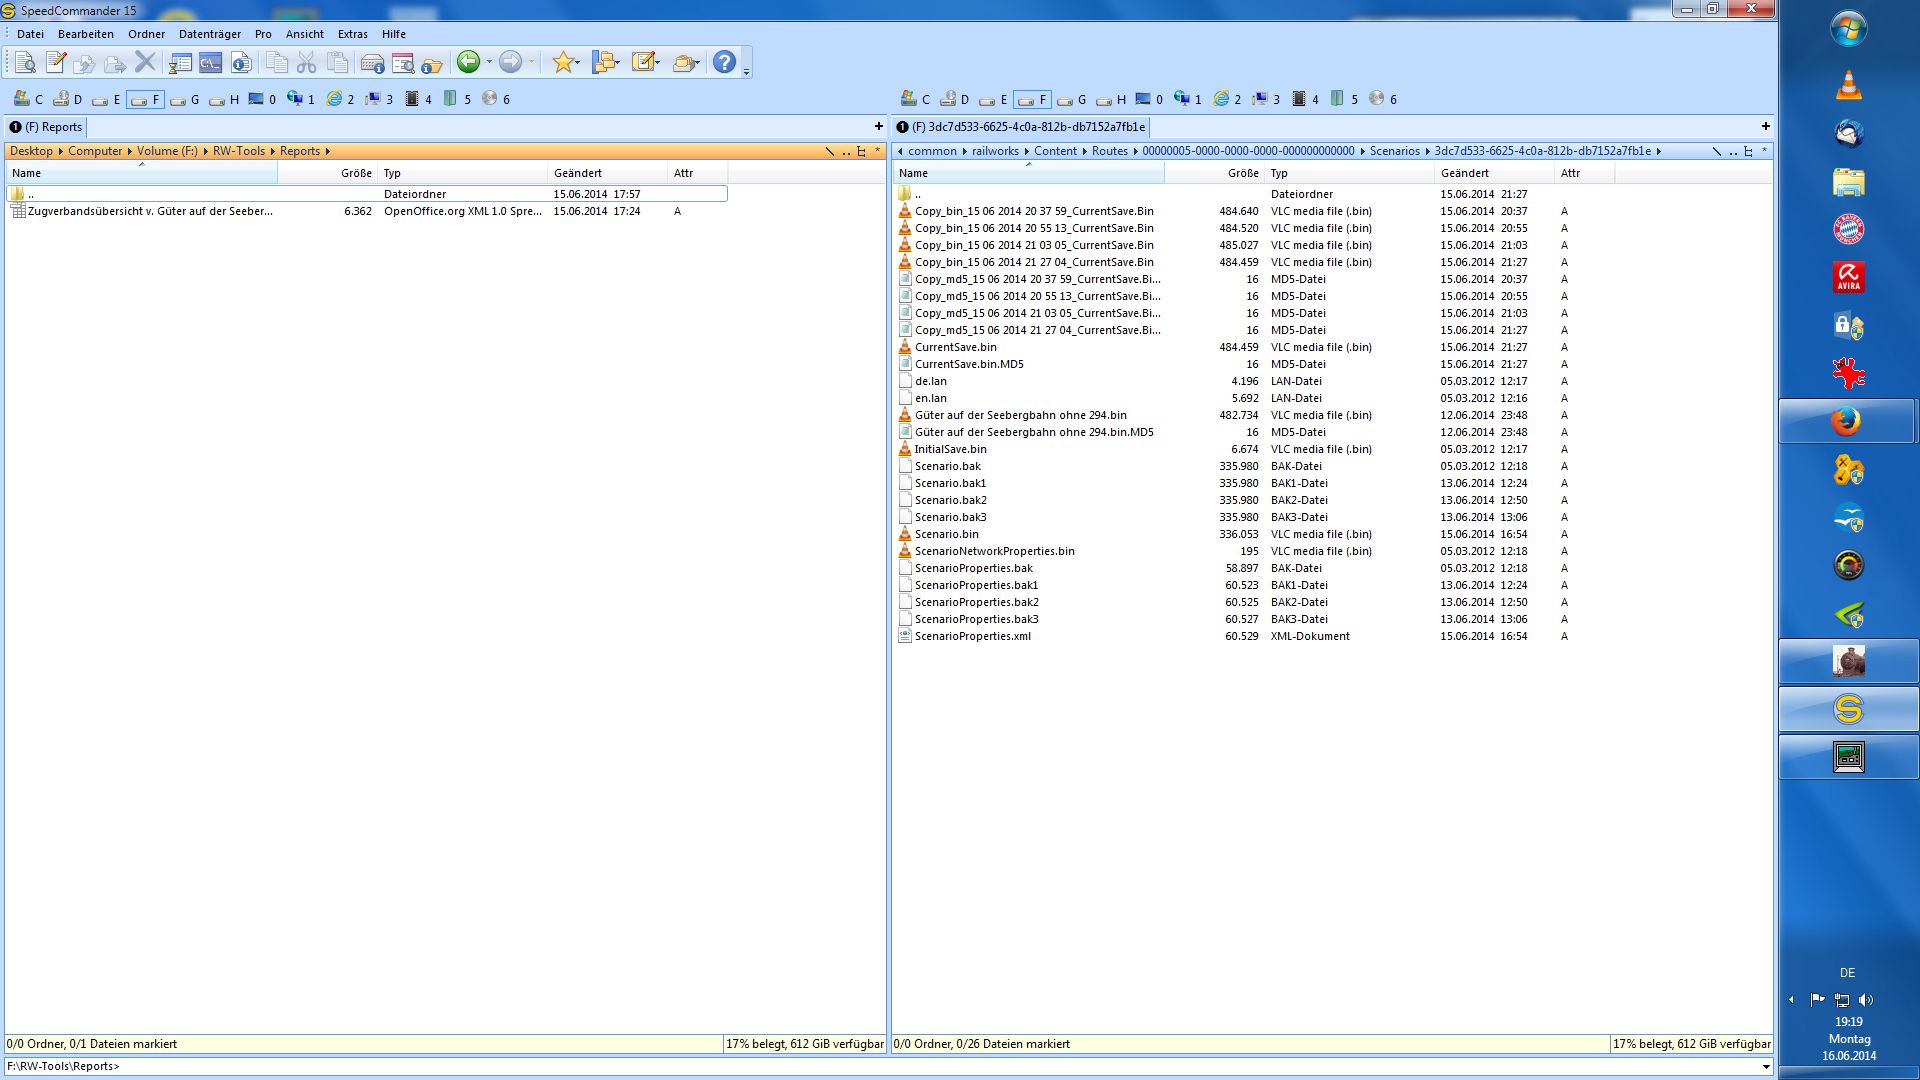Switch right panel to drive G

[1072, 99]
